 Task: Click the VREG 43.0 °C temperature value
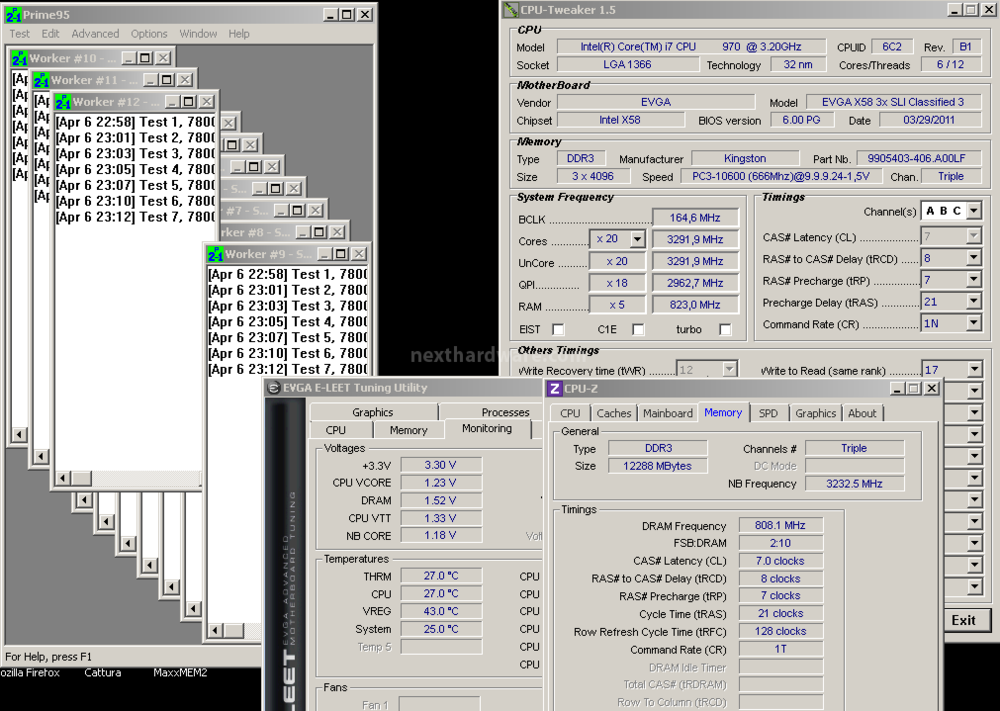[x=441, y=611]
